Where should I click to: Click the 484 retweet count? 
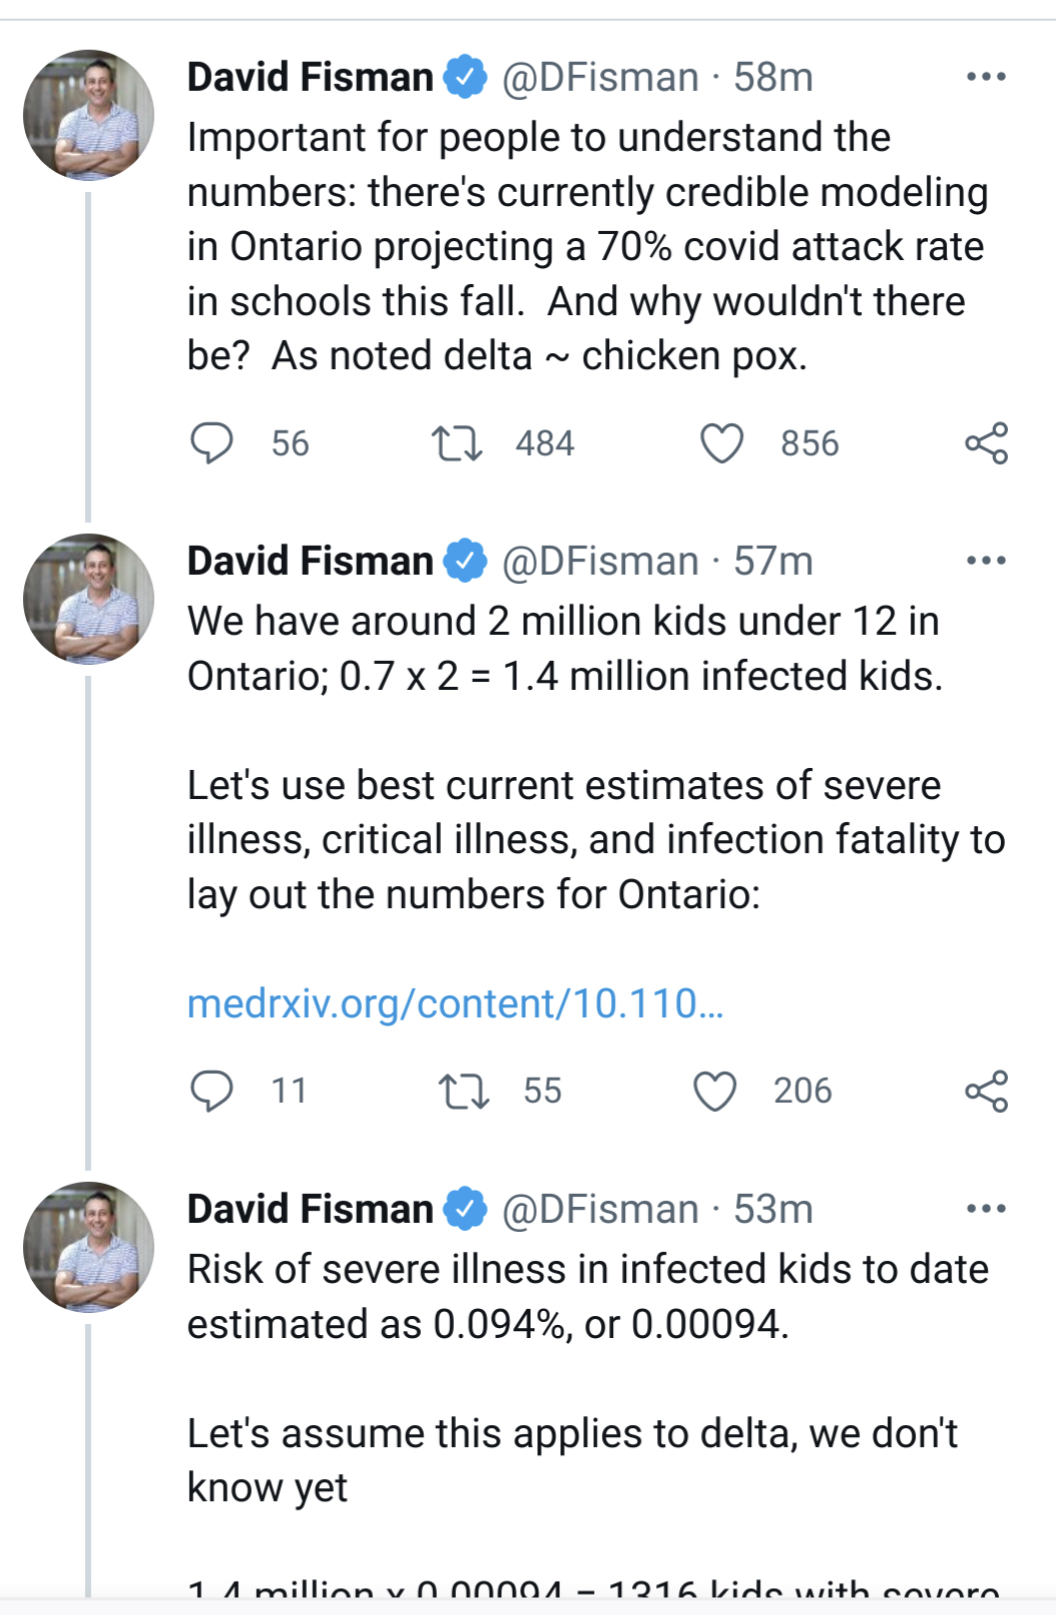point(545,443)
